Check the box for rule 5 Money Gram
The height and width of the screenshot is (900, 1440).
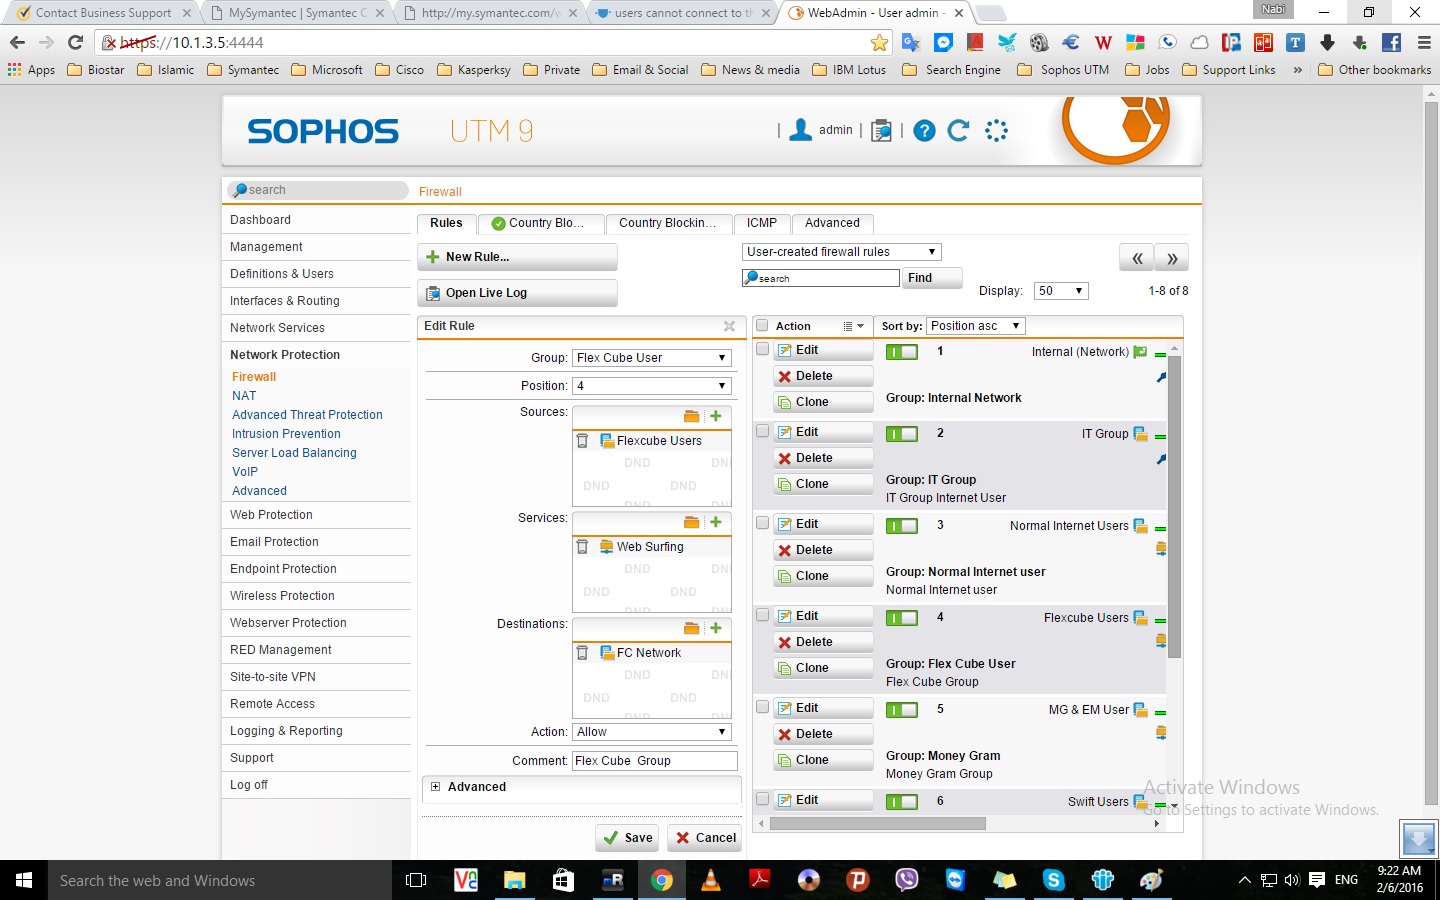(x=763, y=707)
